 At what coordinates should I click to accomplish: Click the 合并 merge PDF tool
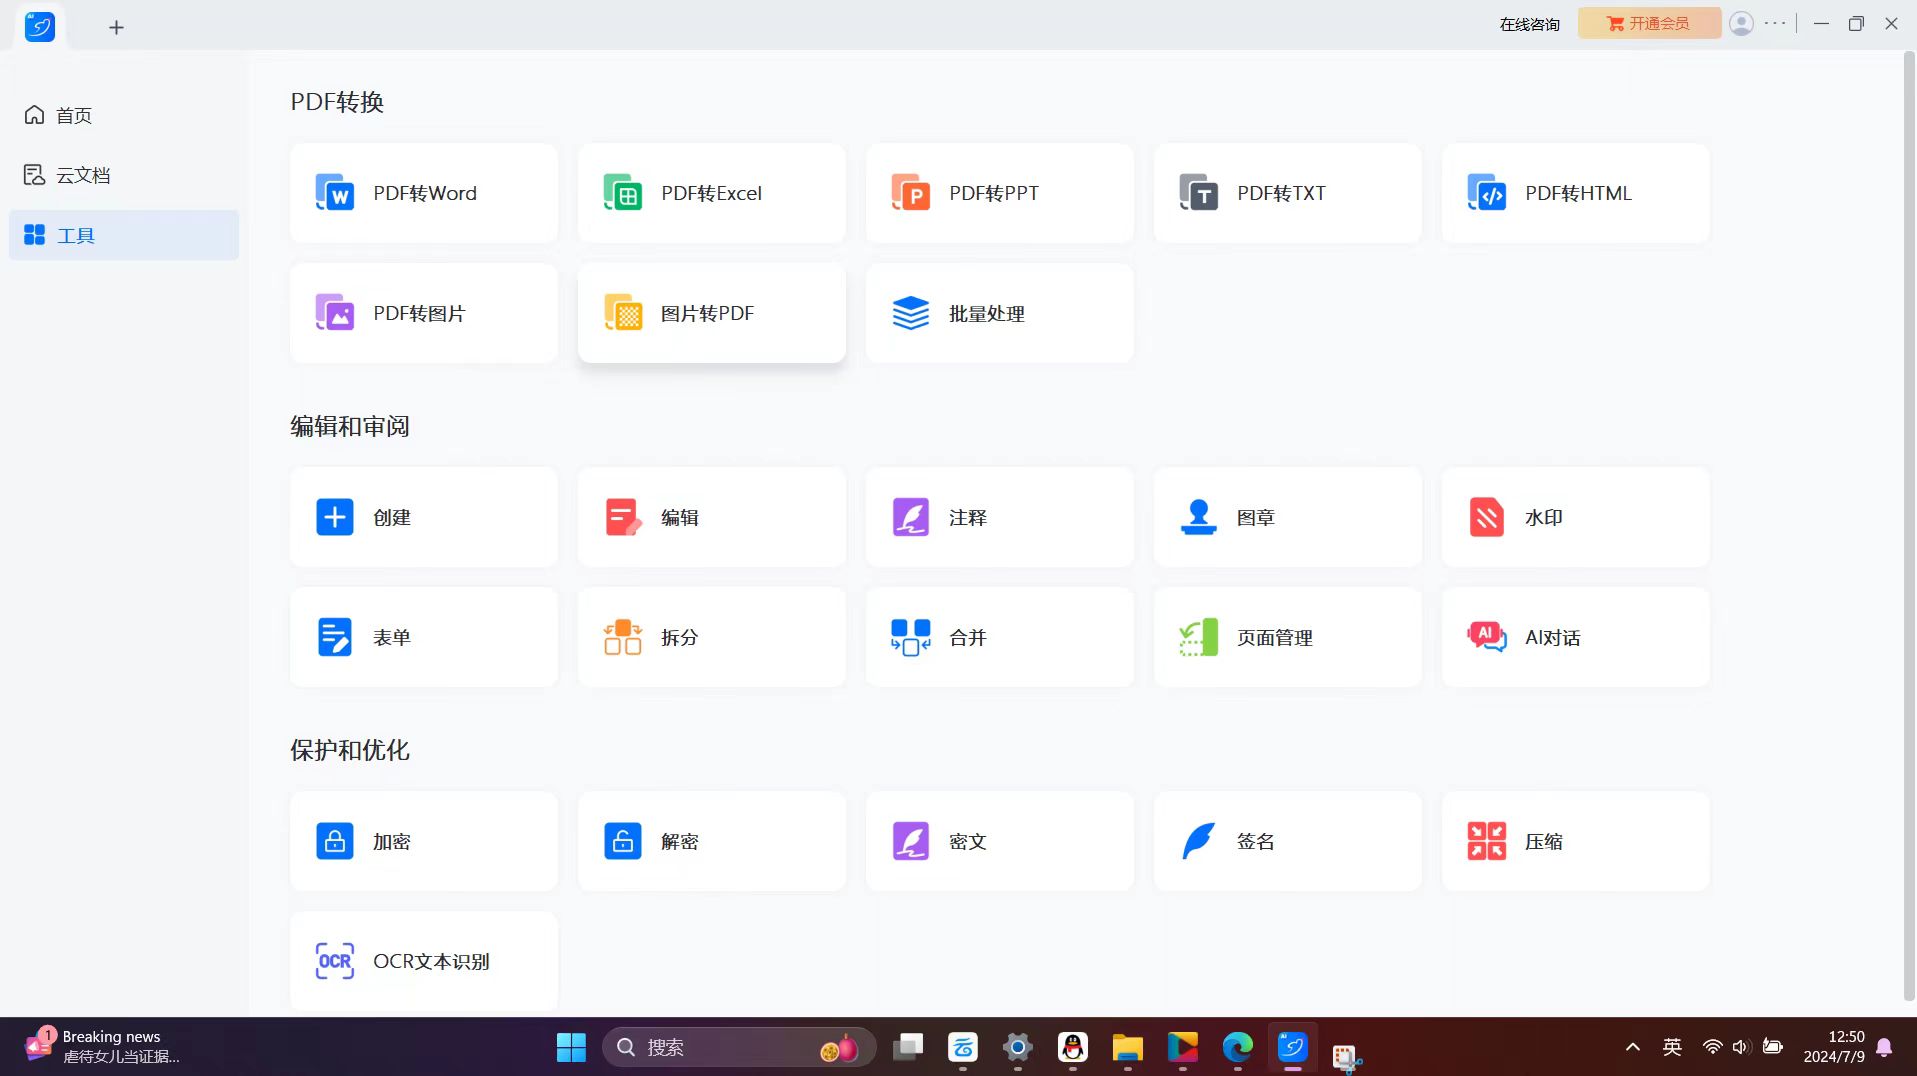[999, 637]
